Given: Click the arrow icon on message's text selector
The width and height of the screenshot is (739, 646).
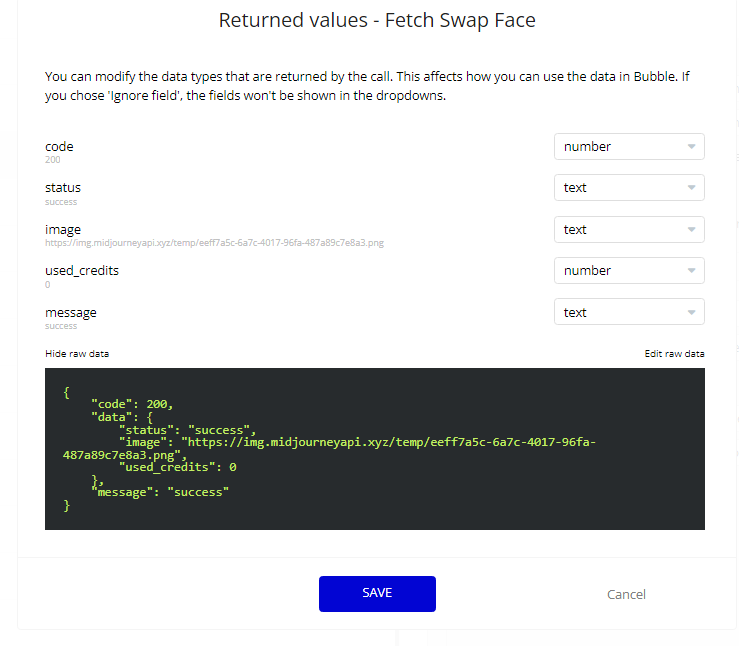Looking at the screenshot, I should tap(691, 313).
